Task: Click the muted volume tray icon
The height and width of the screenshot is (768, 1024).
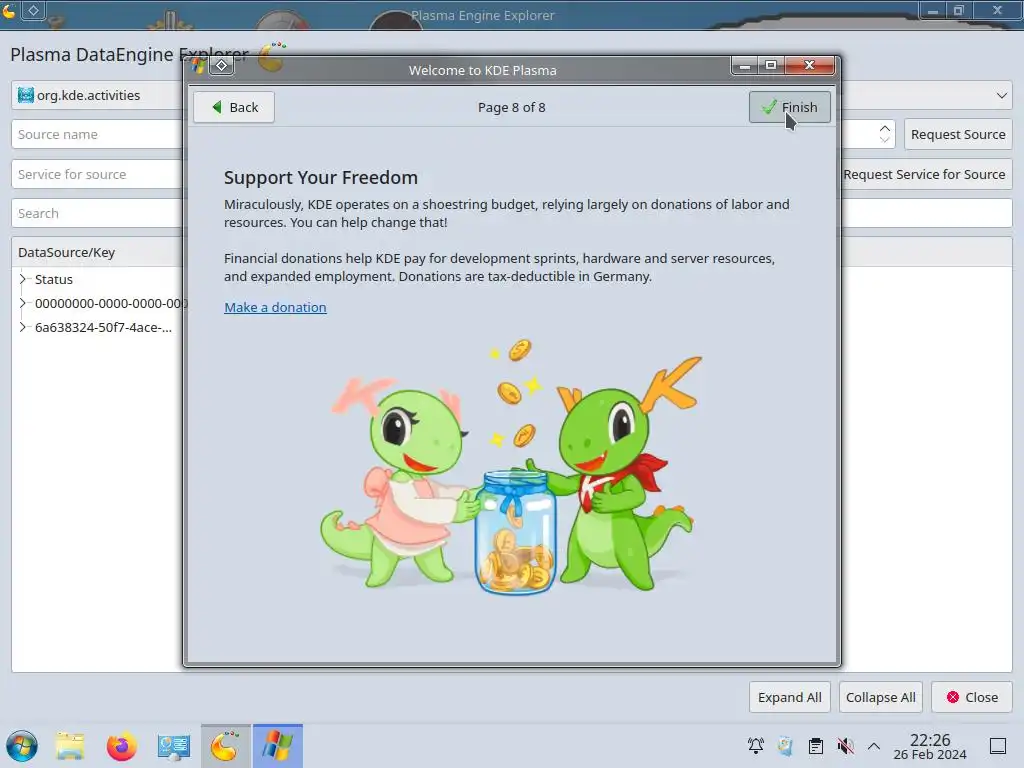Action: click(845, 746)
